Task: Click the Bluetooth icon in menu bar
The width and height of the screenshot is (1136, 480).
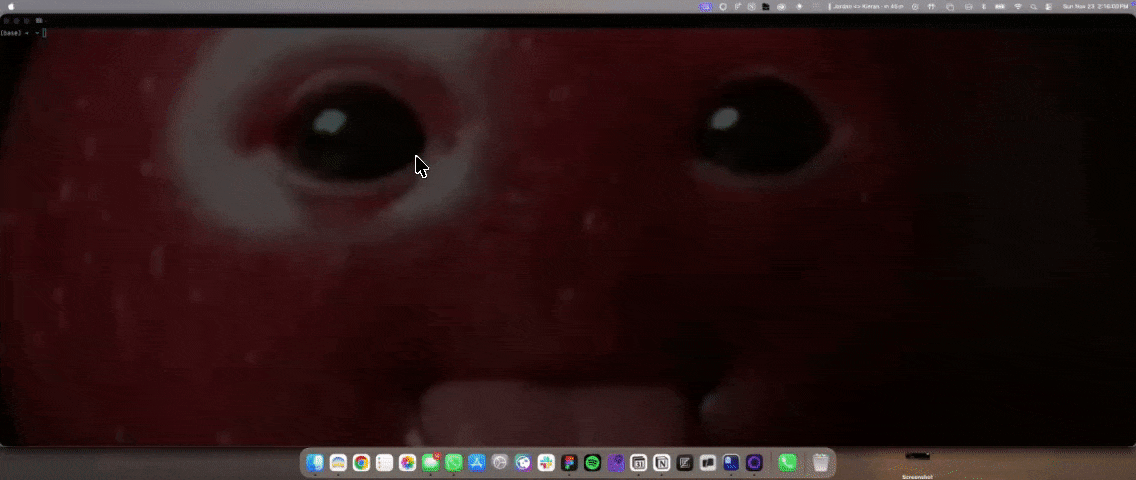Action: [984, 7]
